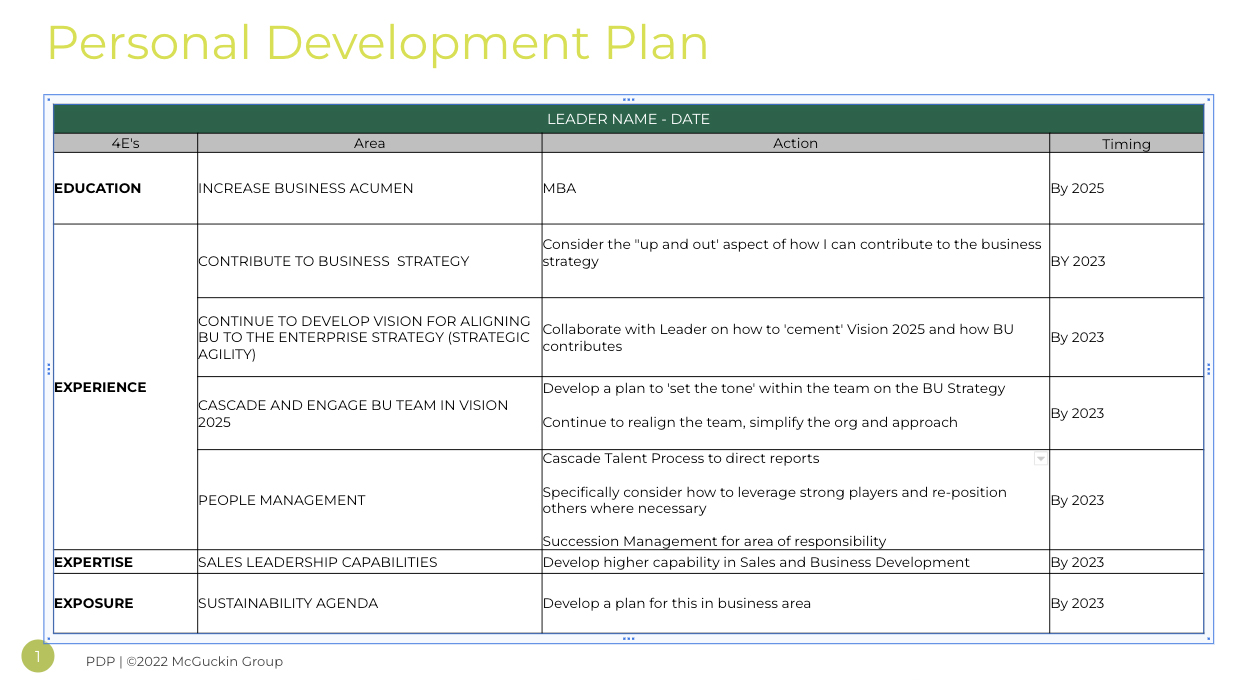1241x691 pixels.
Task: Select the 'Personal Development Plan' slide title
Action: pos(377,43)
